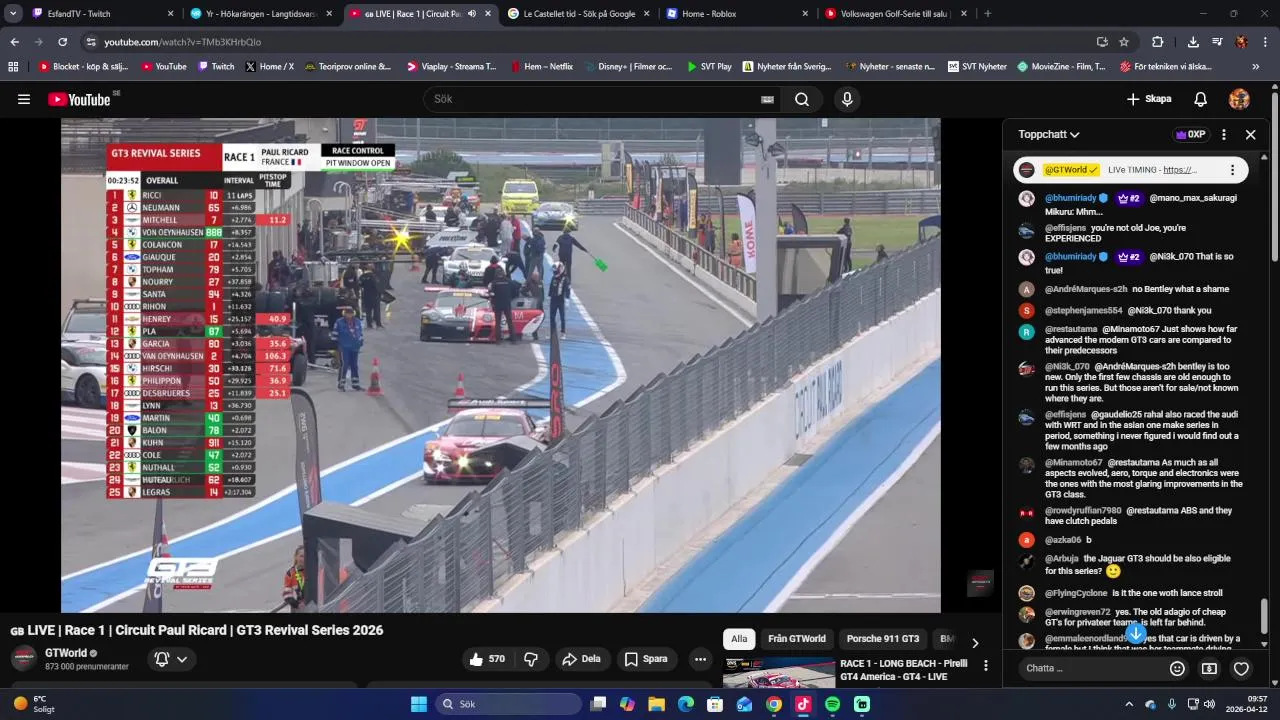Select the Från GTWorld filter chip
The width and height of the screenshot is (1280, 720).
(797, 639)
